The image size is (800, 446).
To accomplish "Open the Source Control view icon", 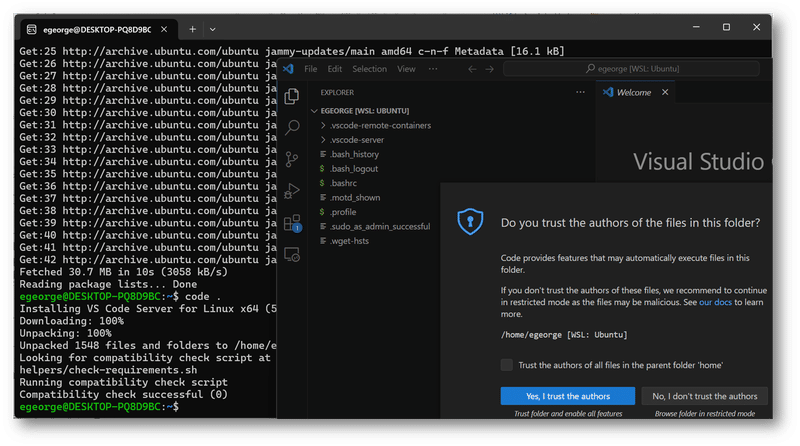I will (292, 159).
